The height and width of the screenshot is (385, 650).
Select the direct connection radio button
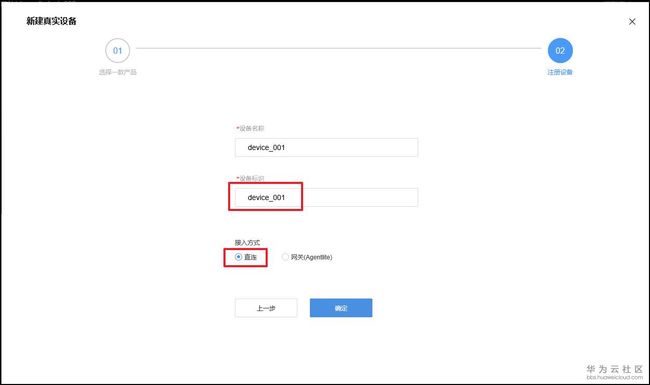tap(238, 257)
